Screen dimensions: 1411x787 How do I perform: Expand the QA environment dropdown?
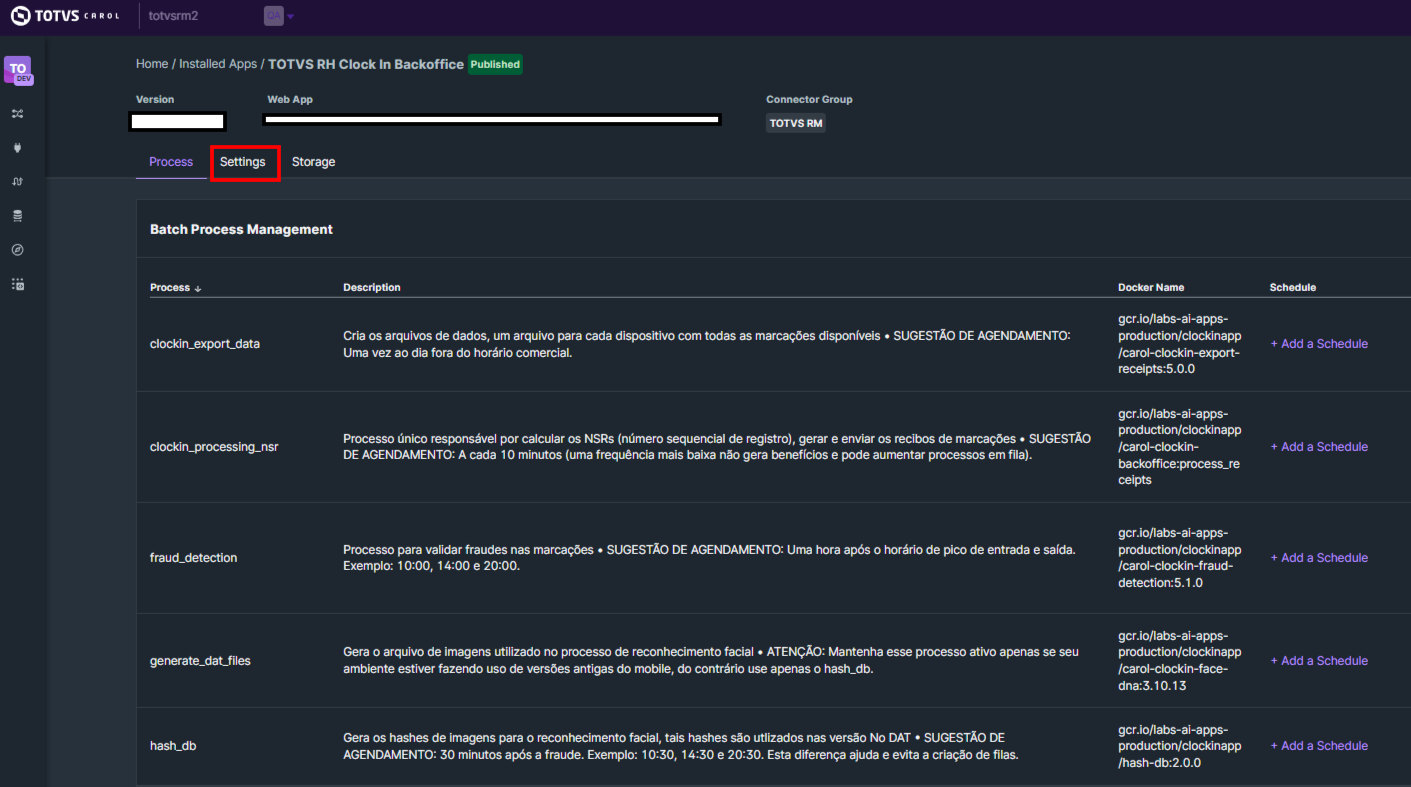pyautogui.click(x=279, y=16)
